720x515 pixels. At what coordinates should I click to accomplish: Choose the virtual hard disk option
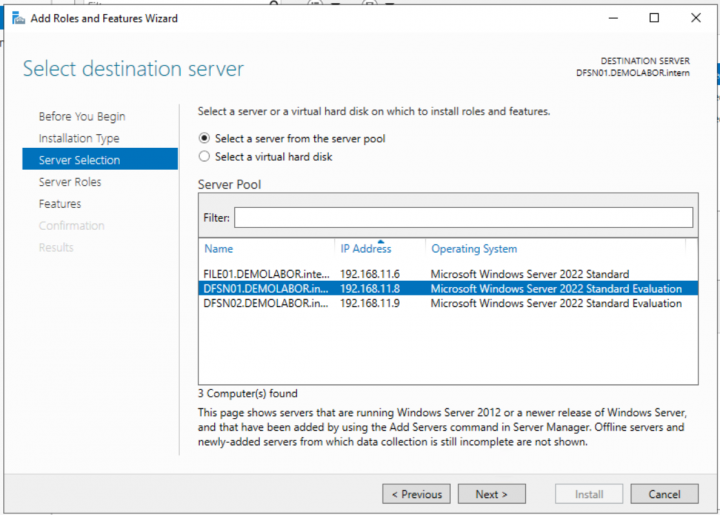tap(205, 157)
